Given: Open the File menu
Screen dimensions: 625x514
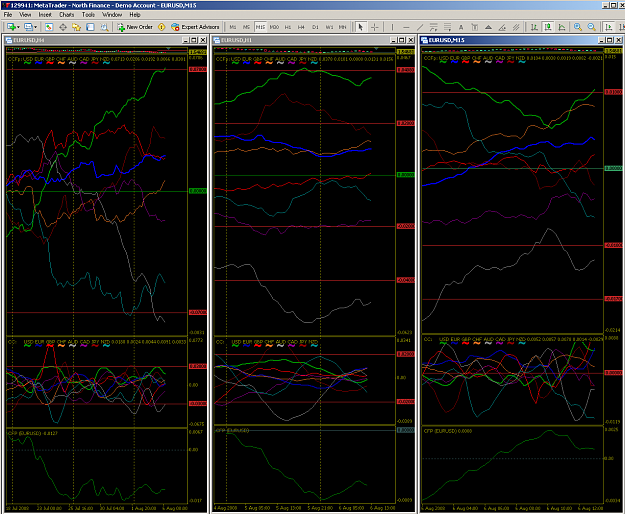Looking at the screenshot, I should point(8,15).
